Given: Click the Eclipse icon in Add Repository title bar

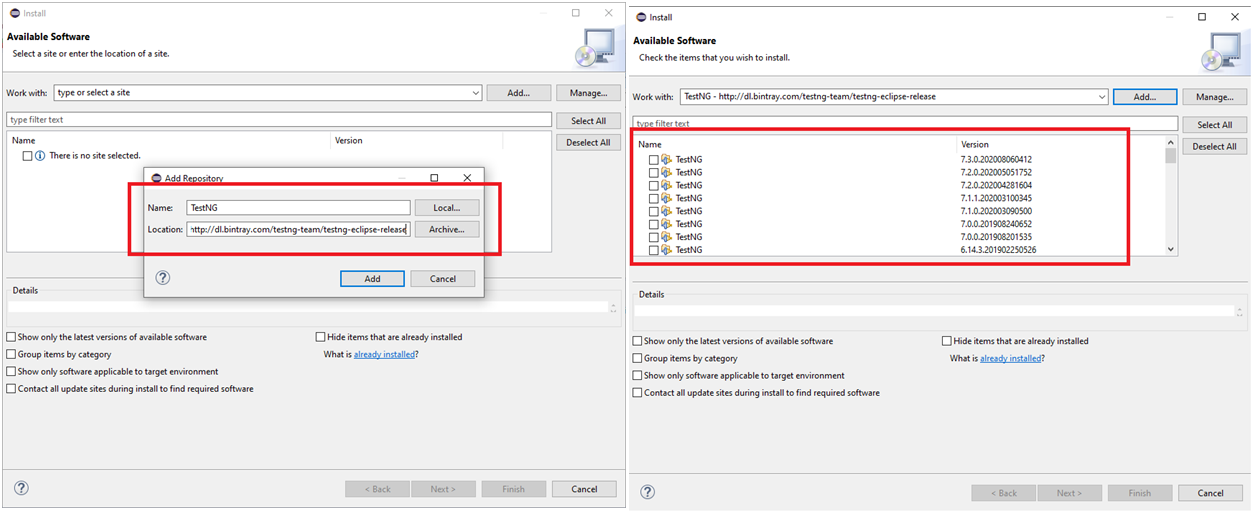Looking at the screenshot, I should point(156,178).
